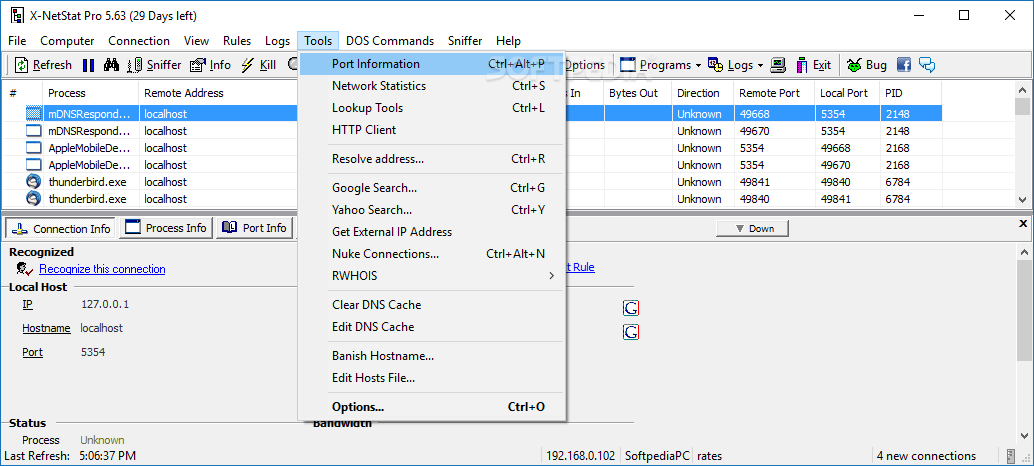Click the 4 new connections status text

(x=926, y=455)
